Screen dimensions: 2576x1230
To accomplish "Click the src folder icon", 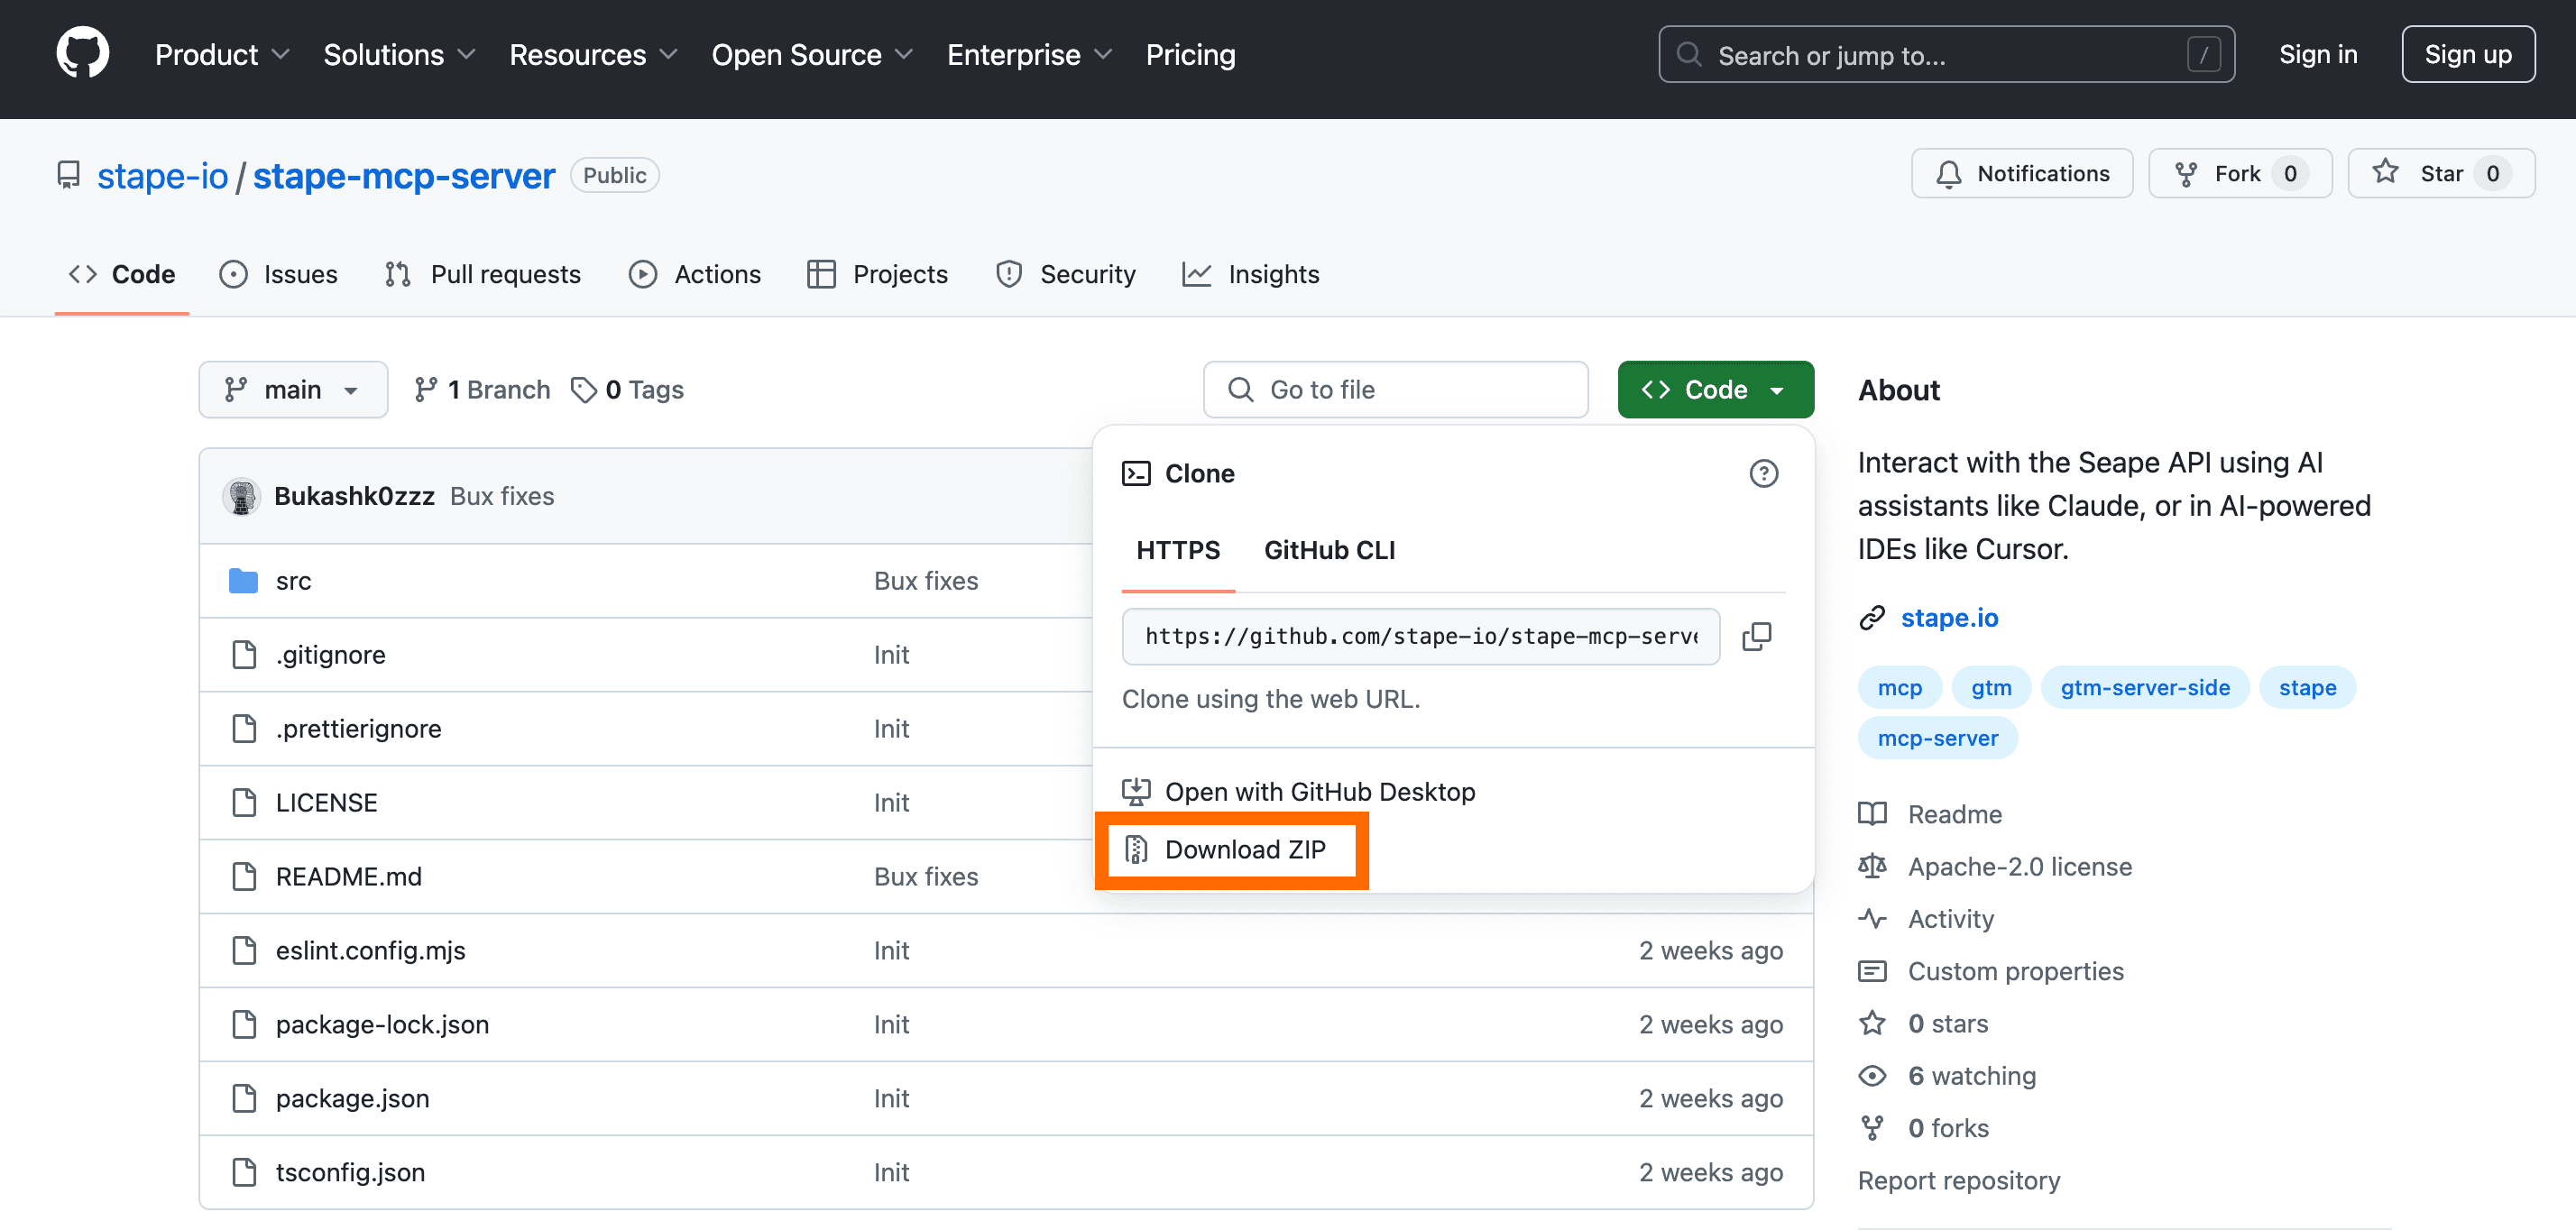I will pos(243,581).
